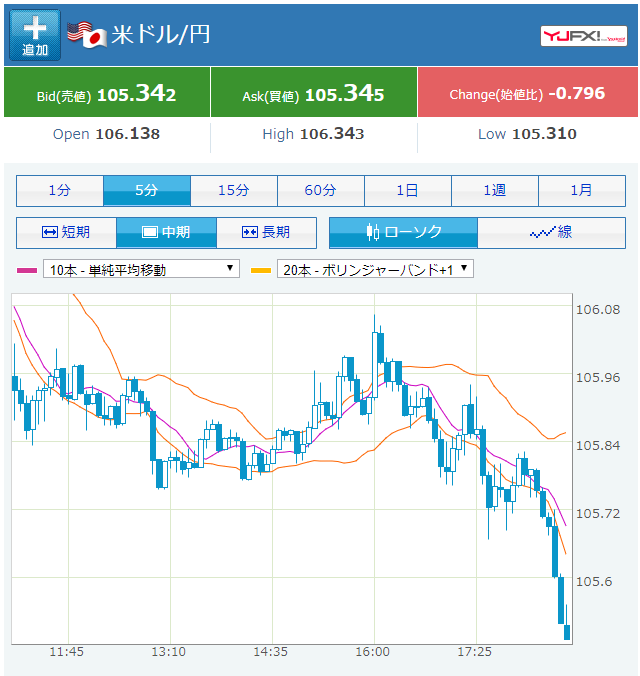Switch to the 1日 daily timeframe
This screenshot has height=676, width=640.
click(x=408, y=190)
